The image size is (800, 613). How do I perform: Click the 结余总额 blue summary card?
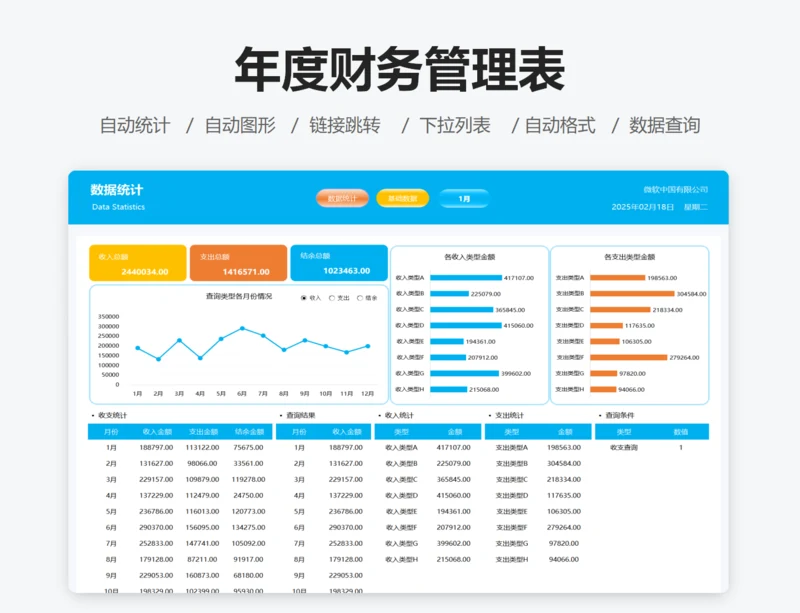point(339,263)
